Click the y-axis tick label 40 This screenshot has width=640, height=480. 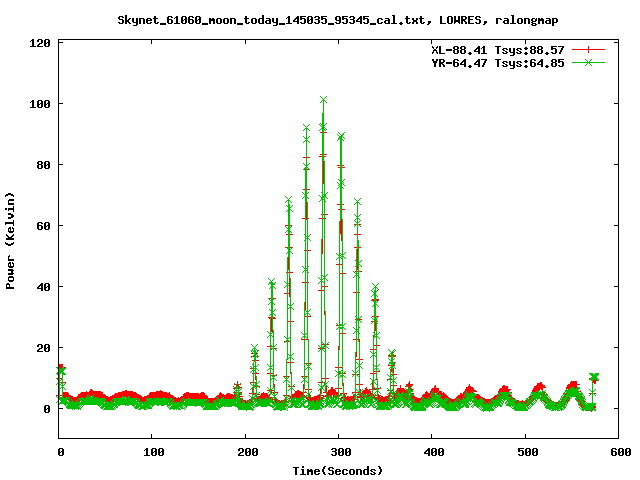(43, 287)
